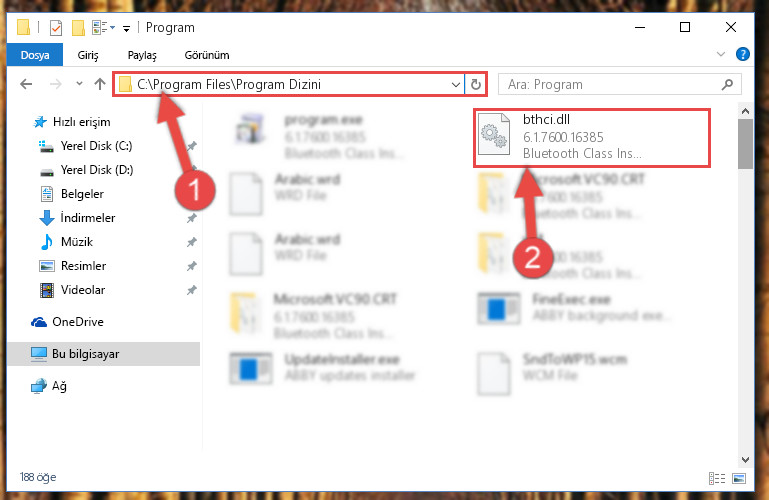Click the up-one-level arrow
Screen dimensions: 769x500
coord(100,84)
